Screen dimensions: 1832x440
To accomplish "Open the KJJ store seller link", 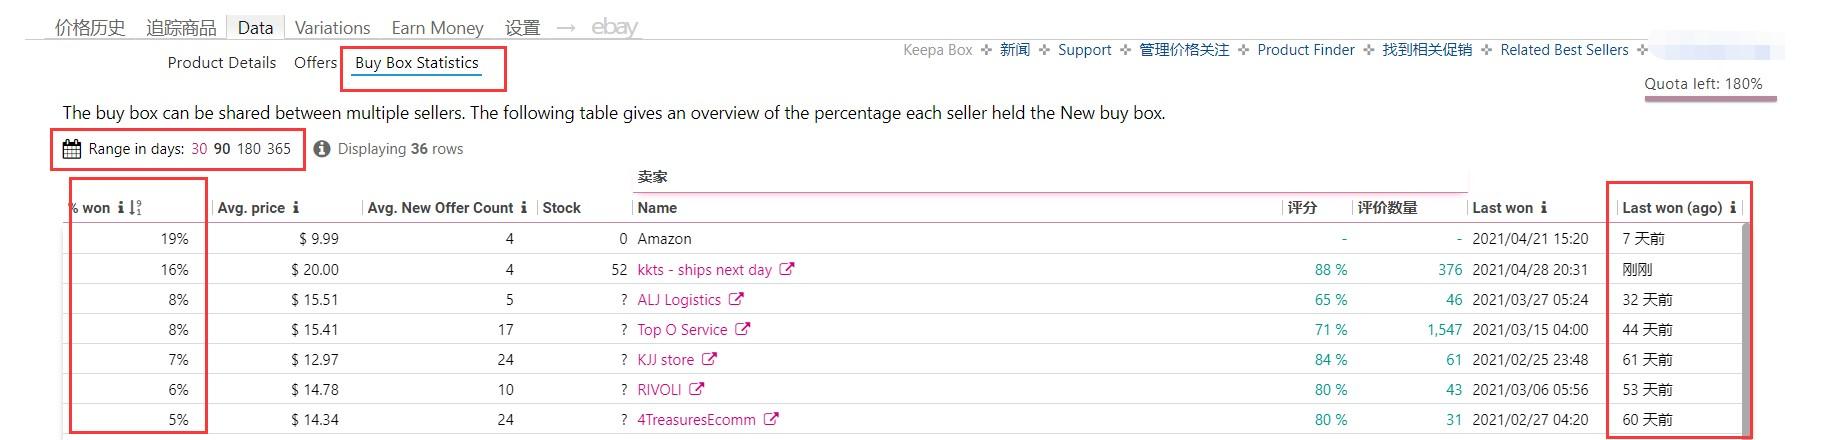I will [x=665, y=359].
